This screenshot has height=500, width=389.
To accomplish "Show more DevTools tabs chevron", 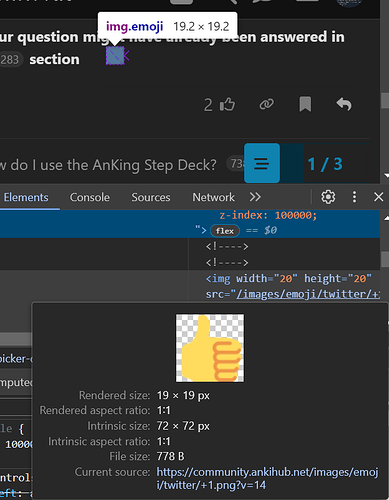I will click(255, 197).
